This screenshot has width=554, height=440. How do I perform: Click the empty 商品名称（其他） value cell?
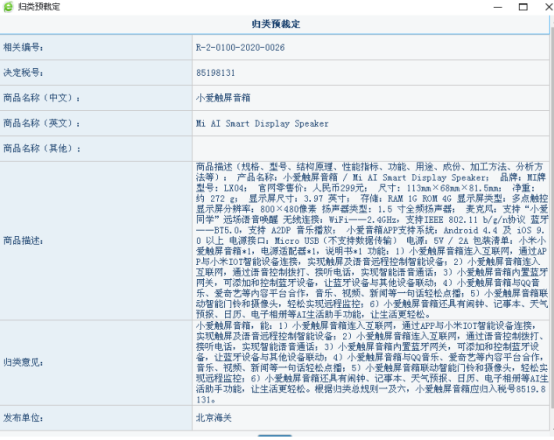tap(371, 149)
